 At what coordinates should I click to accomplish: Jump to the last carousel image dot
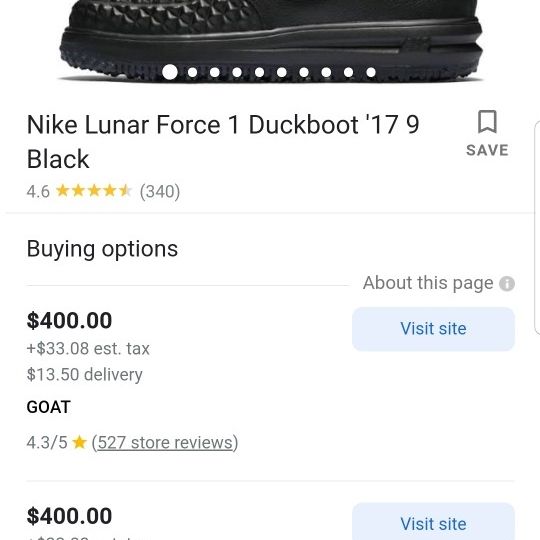[371, 72]
